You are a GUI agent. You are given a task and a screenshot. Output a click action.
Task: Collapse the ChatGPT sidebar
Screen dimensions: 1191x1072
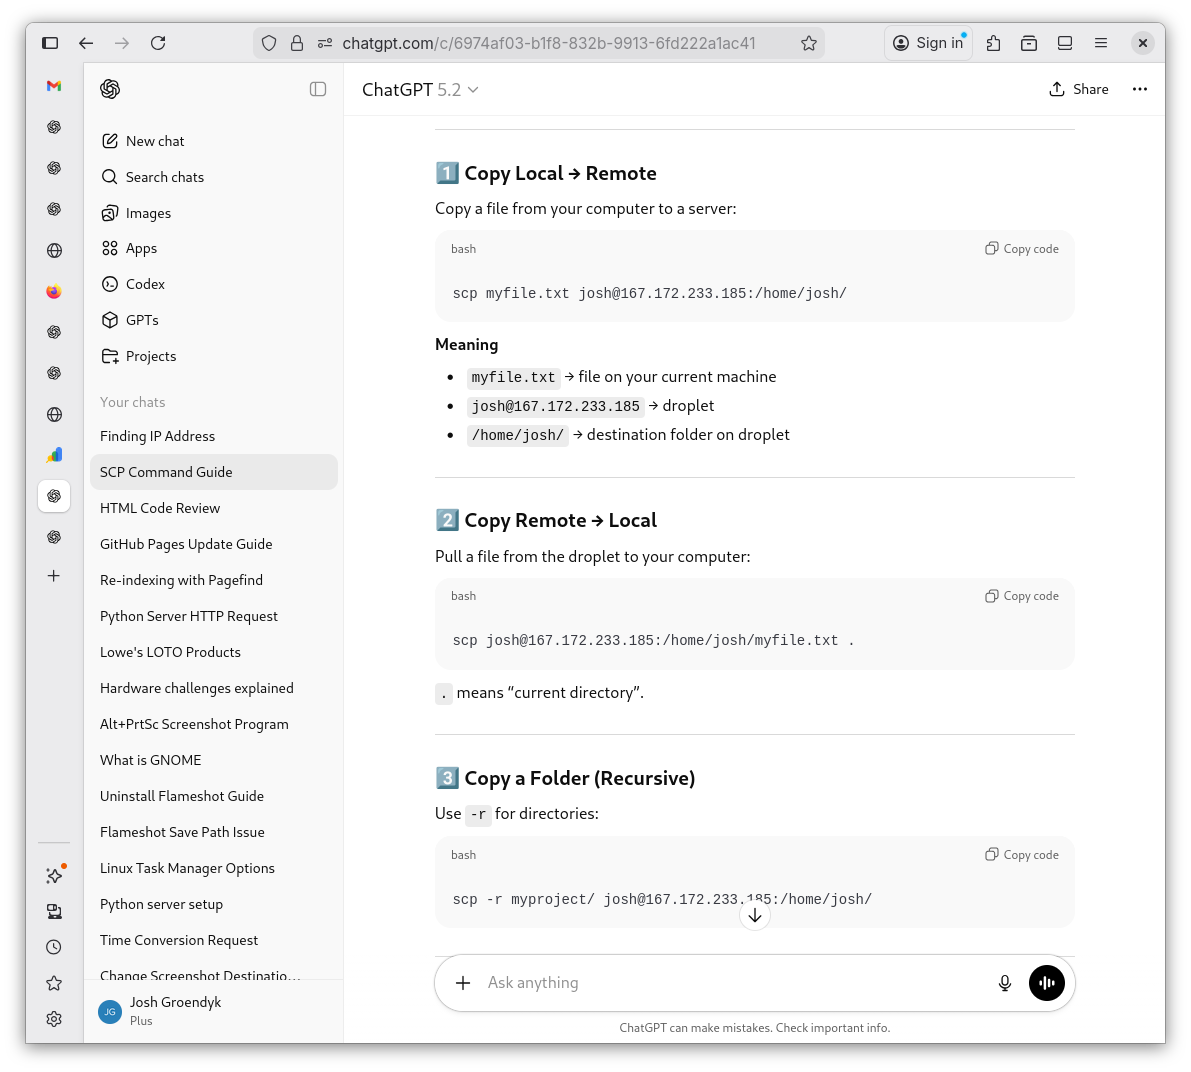[318, 89]
